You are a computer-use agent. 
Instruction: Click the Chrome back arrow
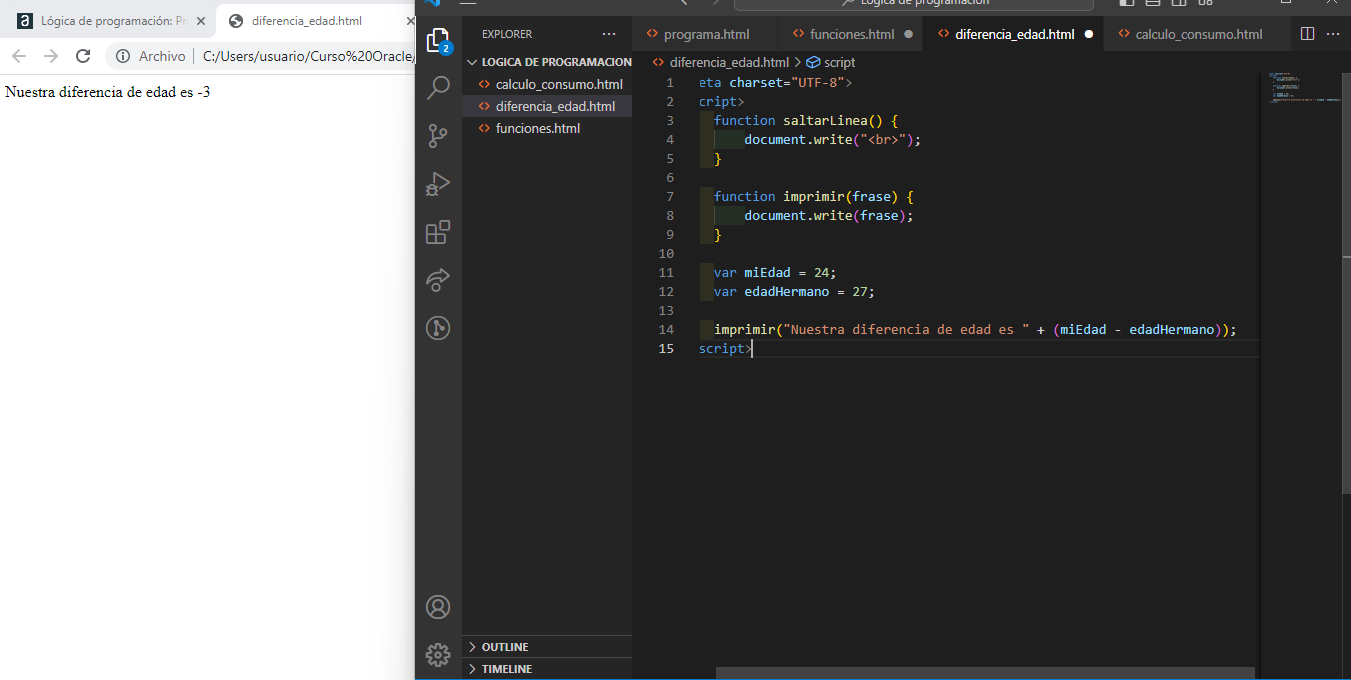[19, 56]
